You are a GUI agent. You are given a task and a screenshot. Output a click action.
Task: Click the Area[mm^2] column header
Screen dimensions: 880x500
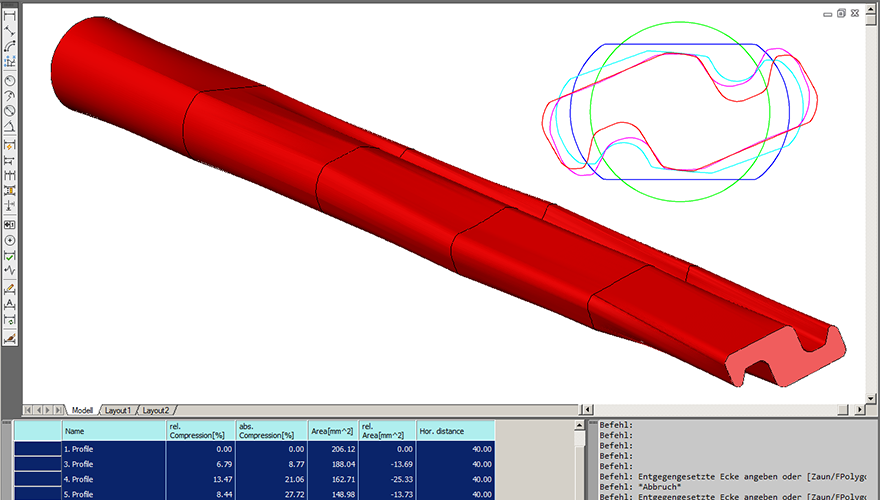[x=332, y=430]
